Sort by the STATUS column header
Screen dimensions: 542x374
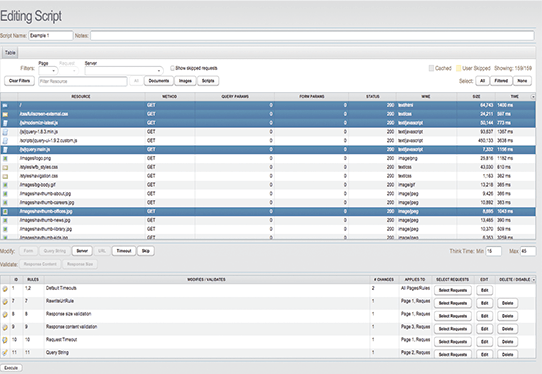[x=372, y=97]
